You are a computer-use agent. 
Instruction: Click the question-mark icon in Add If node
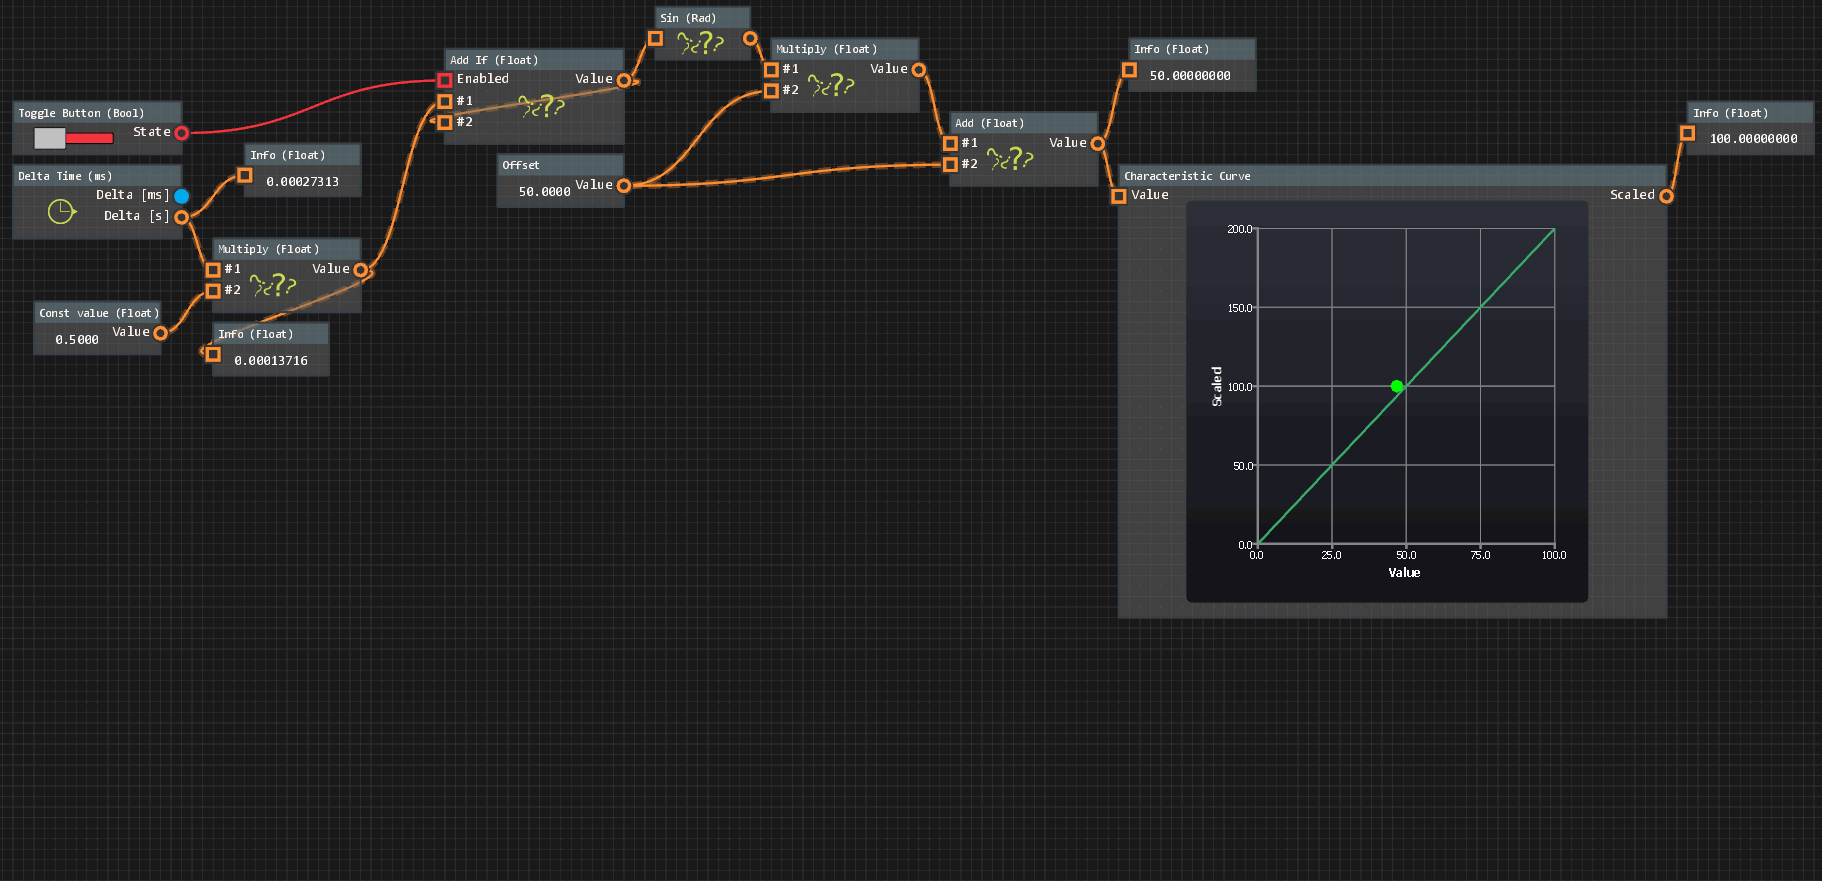pyautogui.click(x=542, y=106)
